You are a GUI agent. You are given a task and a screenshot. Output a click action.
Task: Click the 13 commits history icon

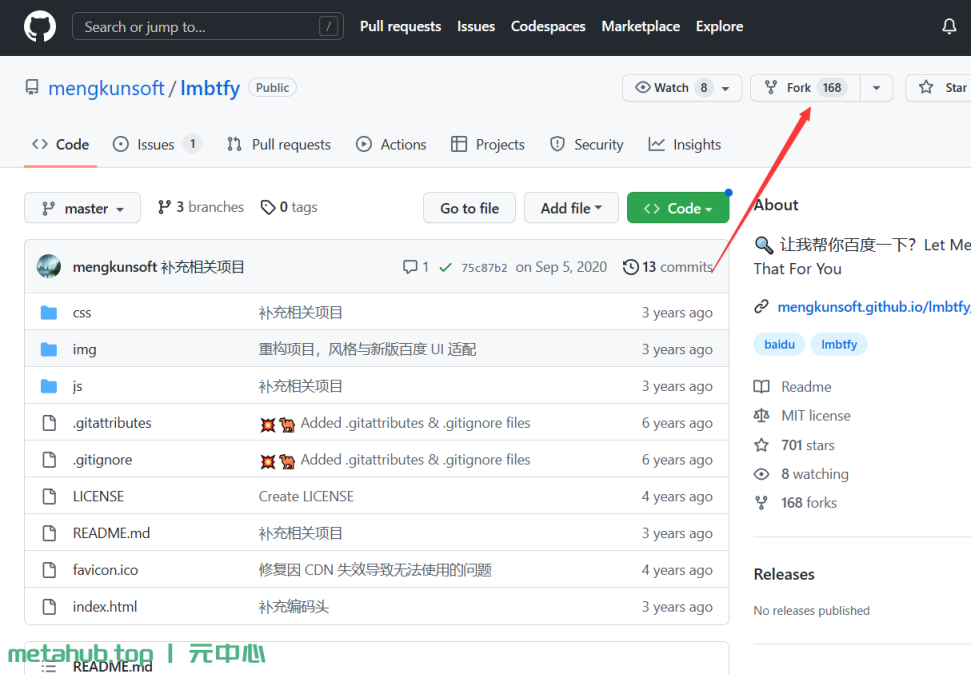pyautogui.click(x=630, y=267)
